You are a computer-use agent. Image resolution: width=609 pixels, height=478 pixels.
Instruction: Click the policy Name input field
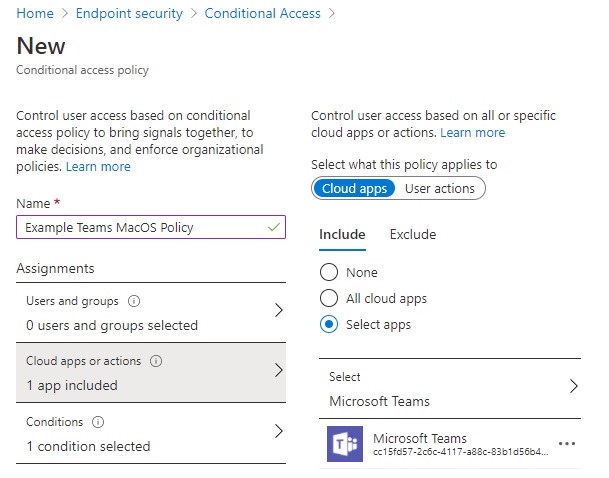click(x=151, y=227)
